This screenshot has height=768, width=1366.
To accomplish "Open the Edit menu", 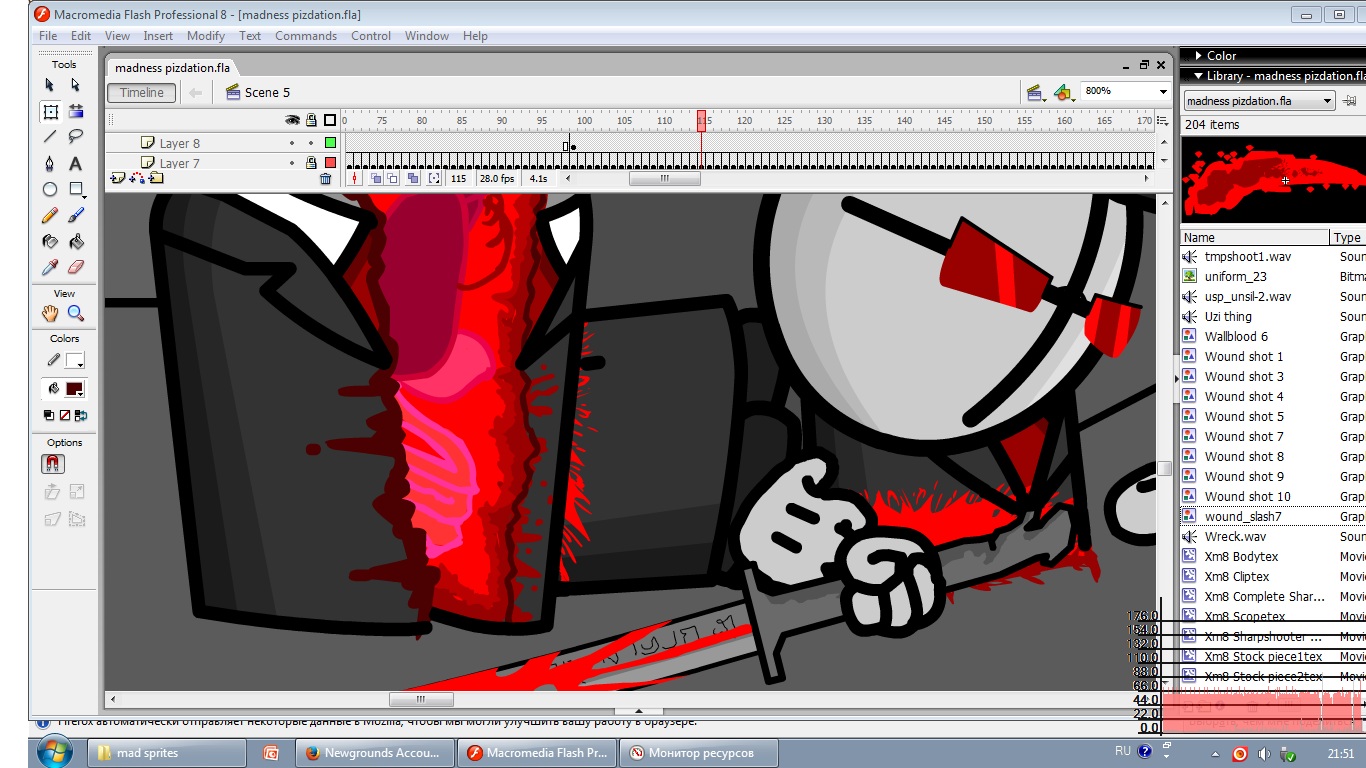I will (81, 36).
